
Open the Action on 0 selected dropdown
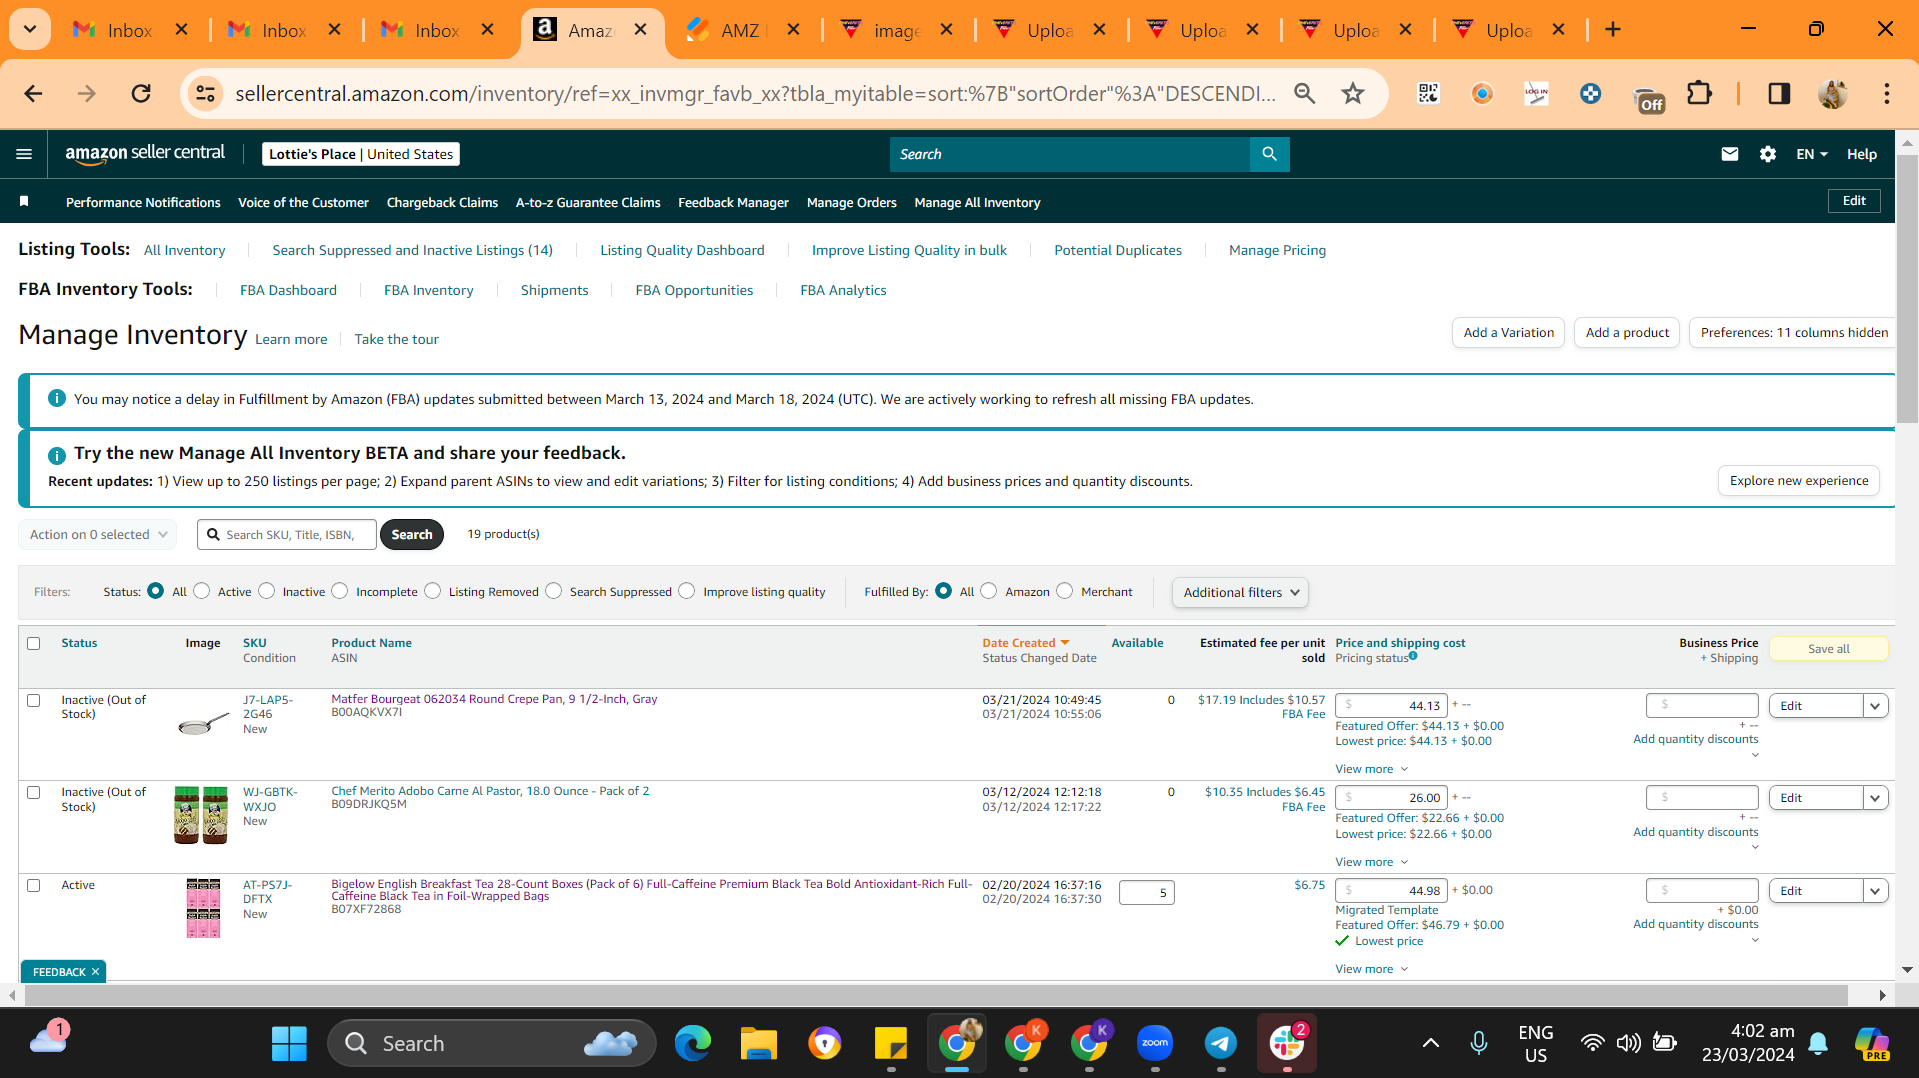point(98,535)
